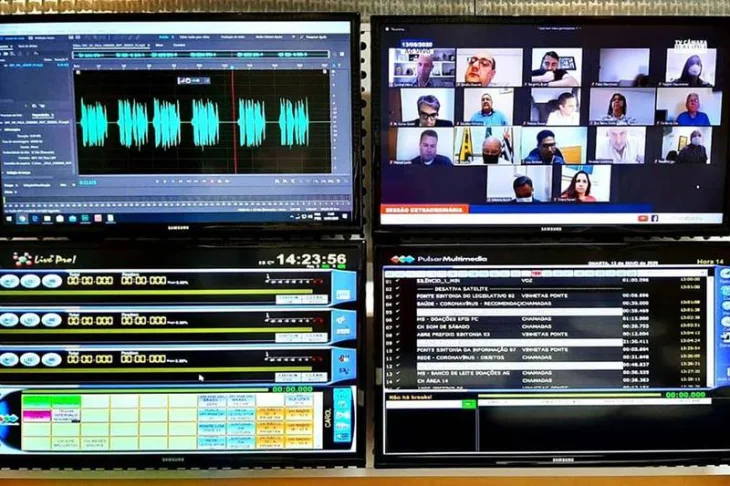Click the Pulsar Multimedia logo
This screenshot has width=730, height=486.
(x=438, y=258)
